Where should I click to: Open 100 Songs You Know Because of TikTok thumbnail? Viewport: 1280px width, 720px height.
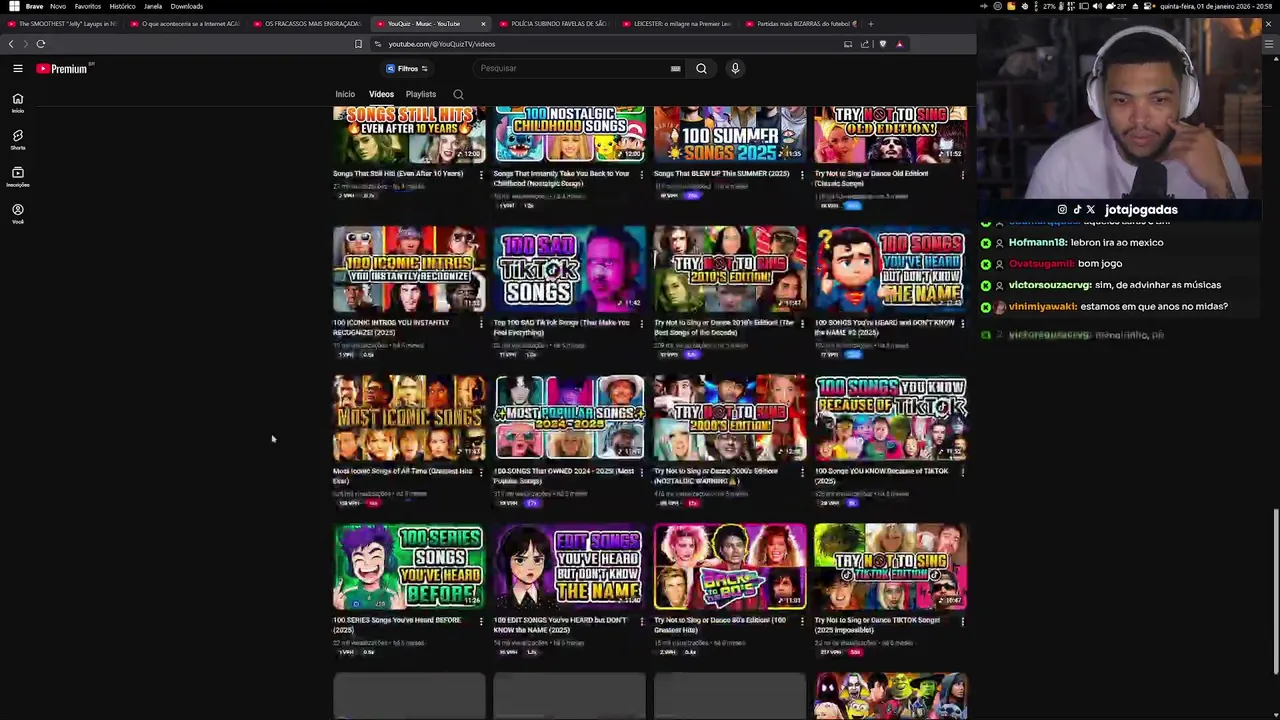click(890, 417)
